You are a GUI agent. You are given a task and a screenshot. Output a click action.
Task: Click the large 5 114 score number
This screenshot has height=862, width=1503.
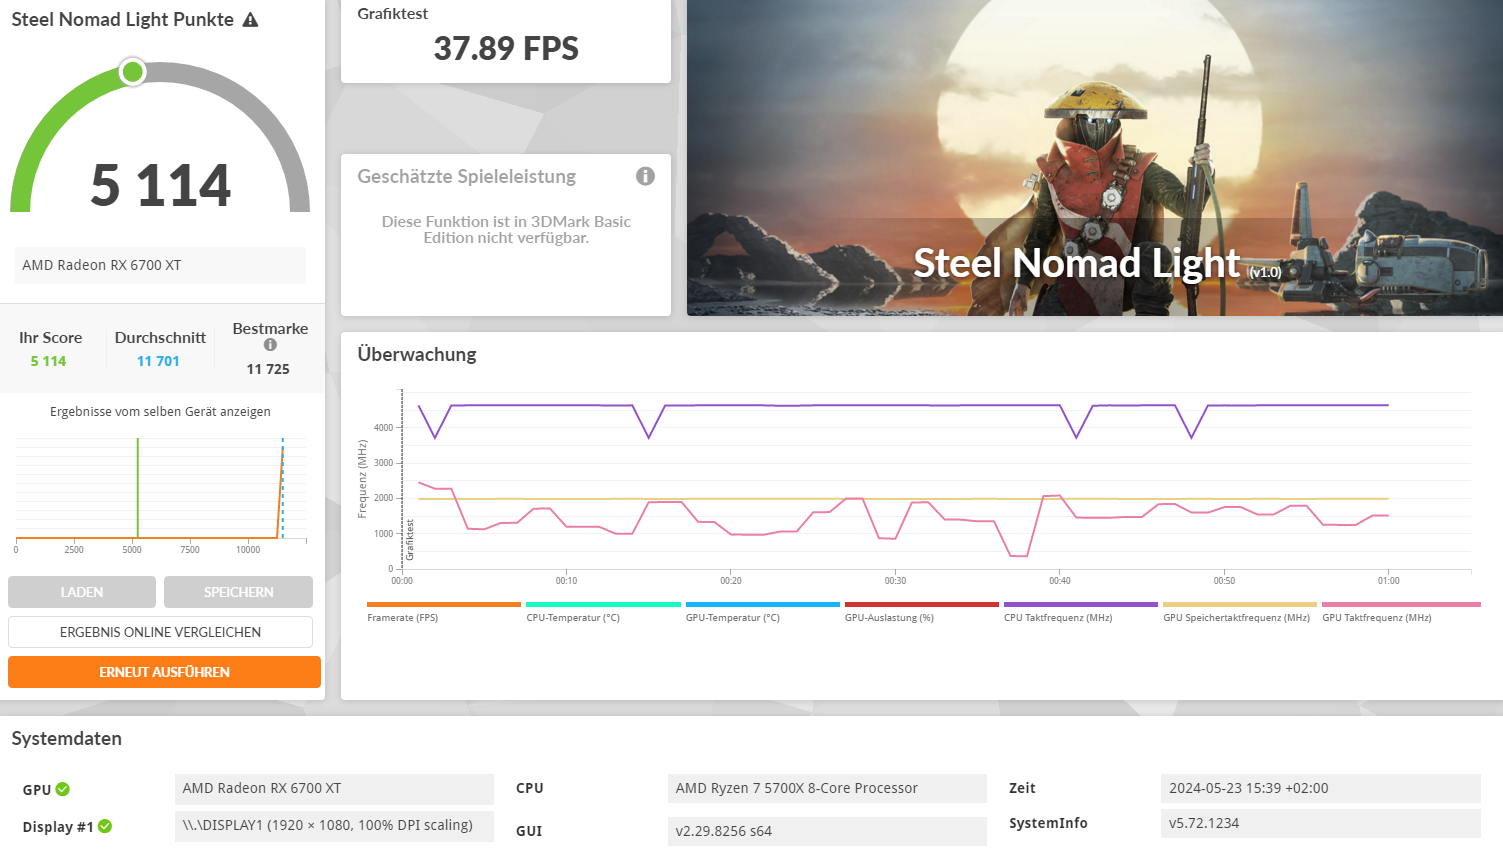point(161,185)
